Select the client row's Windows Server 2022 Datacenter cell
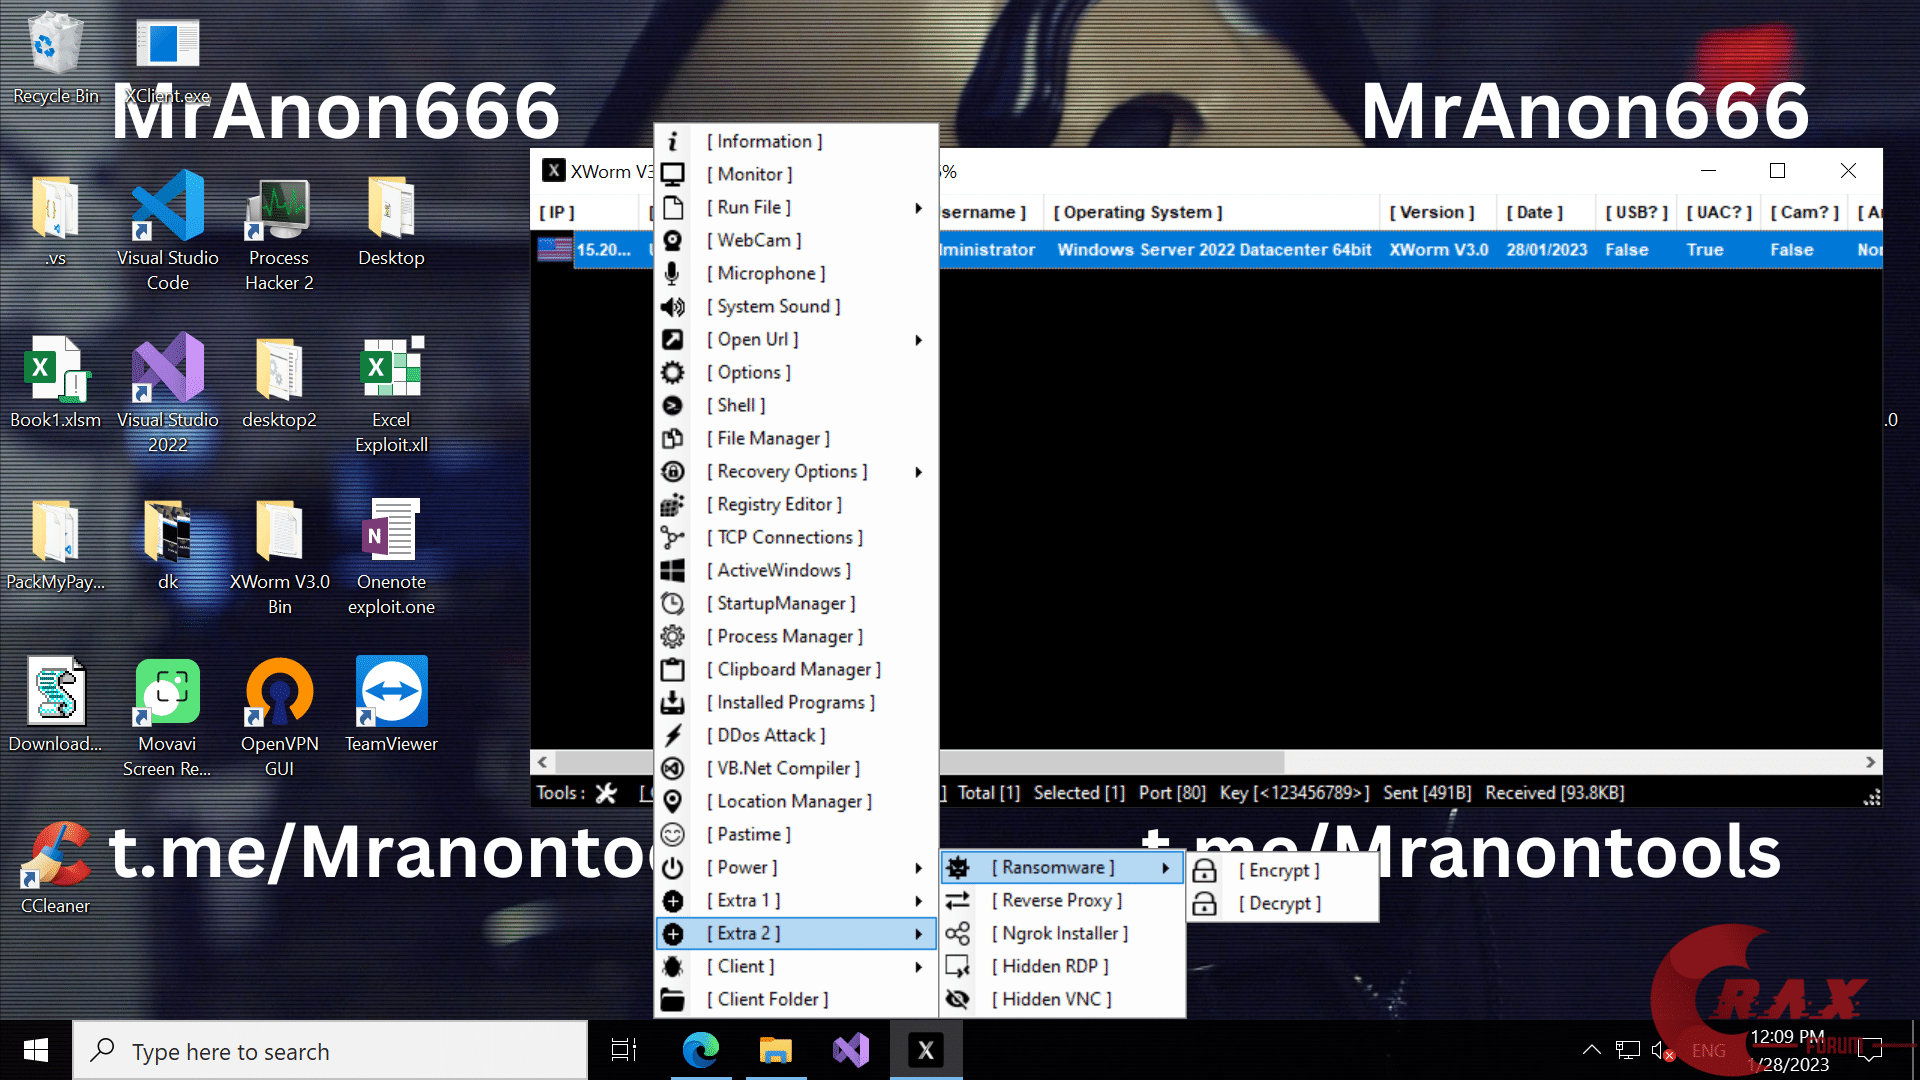Viewport: 1920px width, 1080px height. point(1214,250)
